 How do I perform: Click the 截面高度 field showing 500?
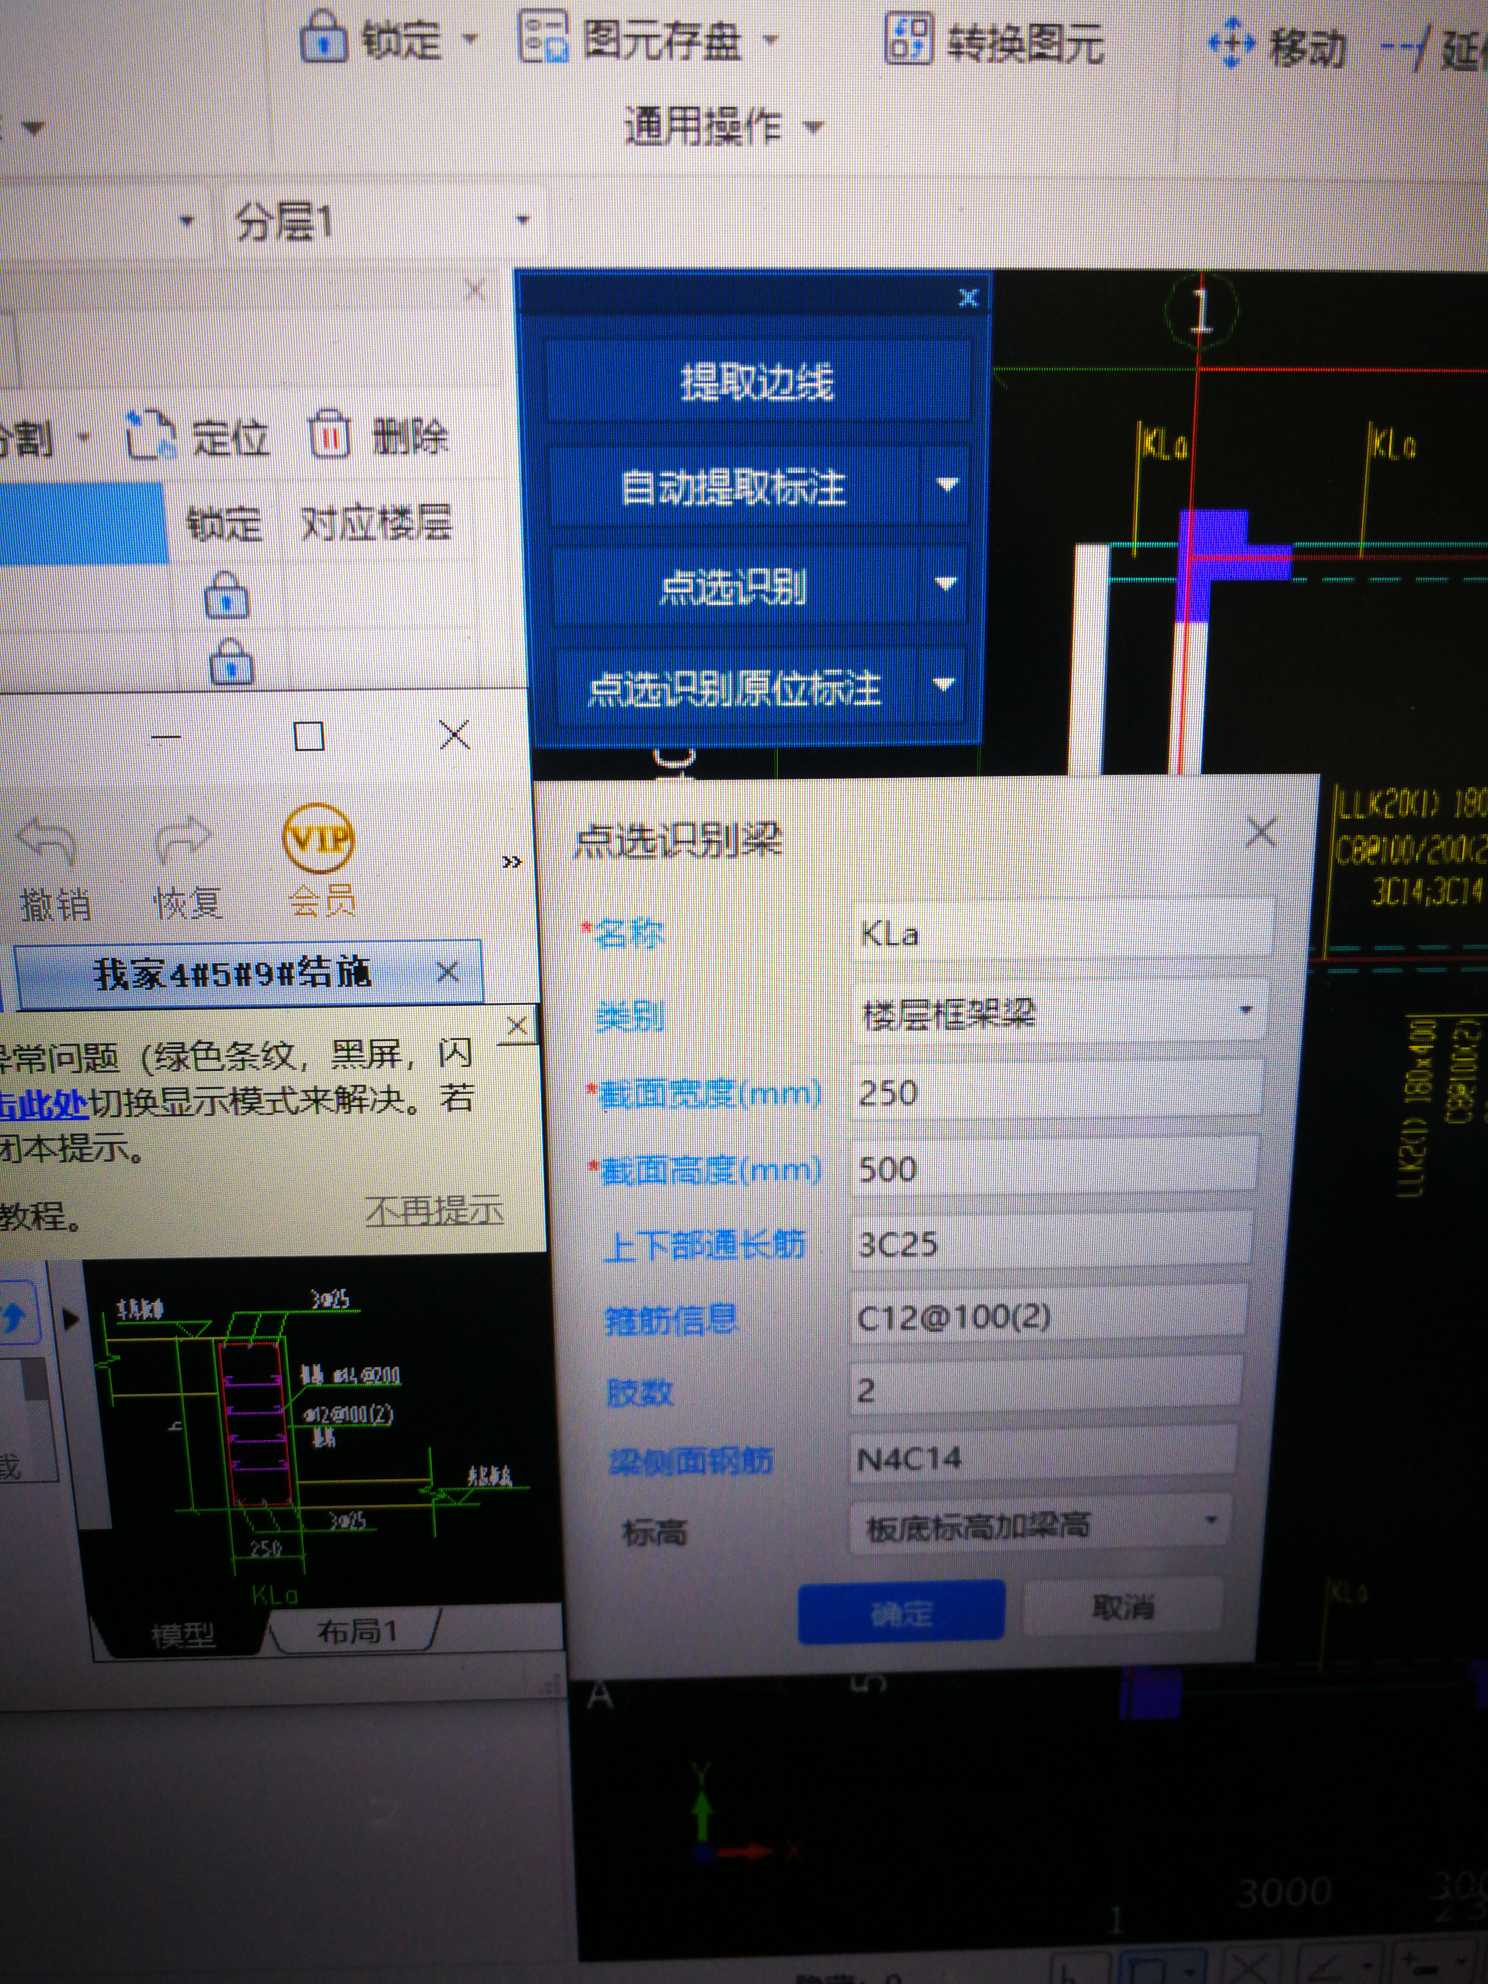pyautogui.click(x=1052, y=1167)
